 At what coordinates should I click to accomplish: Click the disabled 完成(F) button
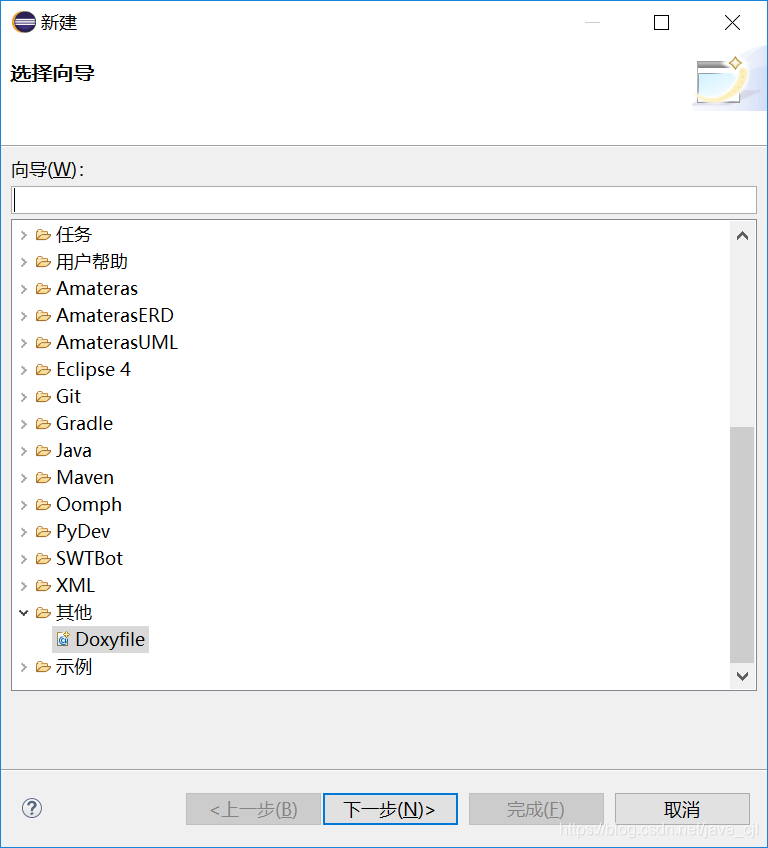click(x=536, y=809)
